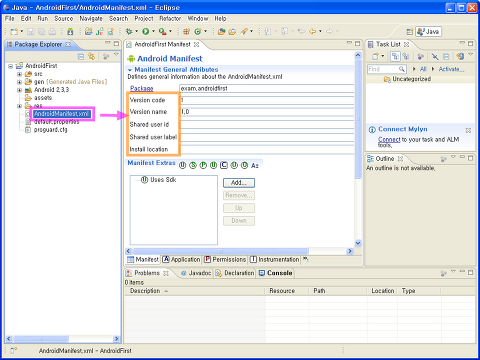Click the Open Type toolbar icon

[221, 32]
